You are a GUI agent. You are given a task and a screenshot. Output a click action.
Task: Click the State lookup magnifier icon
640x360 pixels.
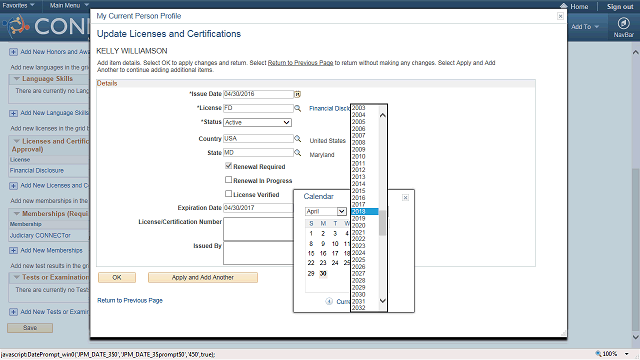point(298,153)
